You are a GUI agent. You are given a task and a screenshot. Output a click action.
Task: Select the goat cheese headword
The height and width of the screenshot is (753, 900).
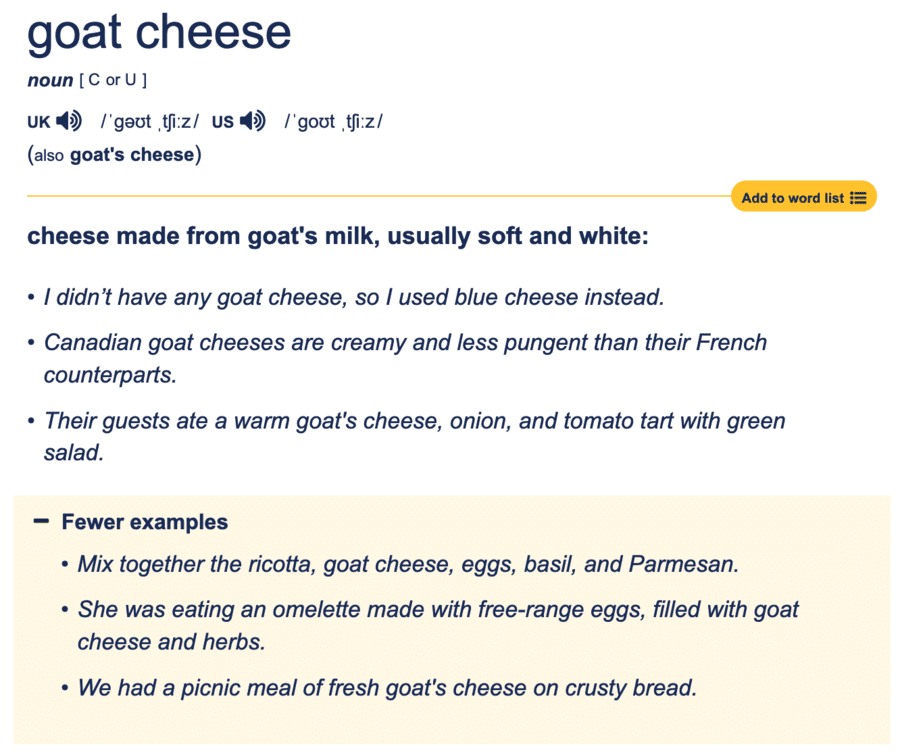click(160, 33)
